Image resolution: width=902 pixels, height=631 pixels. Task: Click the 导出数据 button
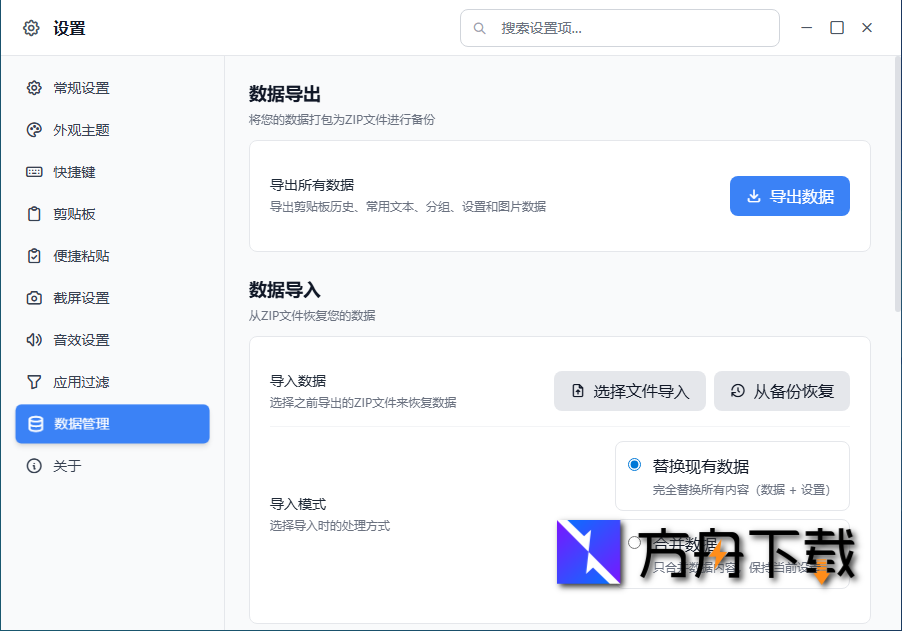(x=789, y=196)
